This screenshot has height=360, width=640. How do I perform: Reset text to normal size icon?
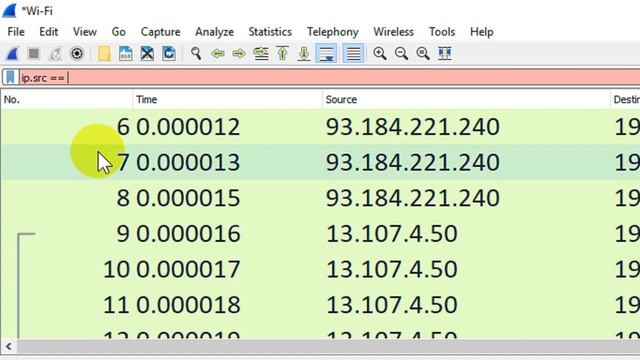(x=423, y=53)
